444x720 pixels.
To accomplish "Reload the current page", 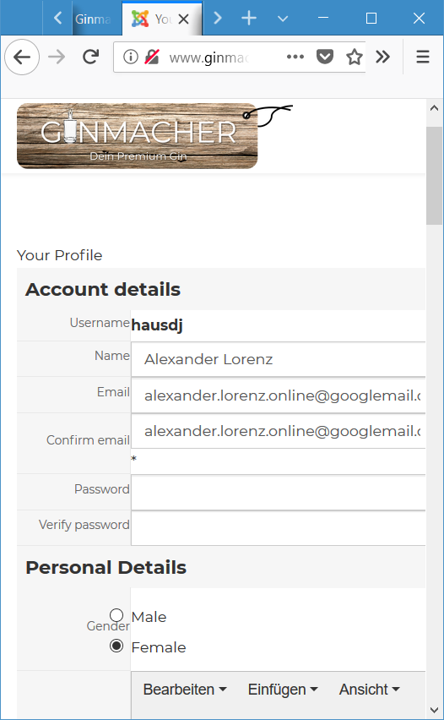I will point(91,57).
